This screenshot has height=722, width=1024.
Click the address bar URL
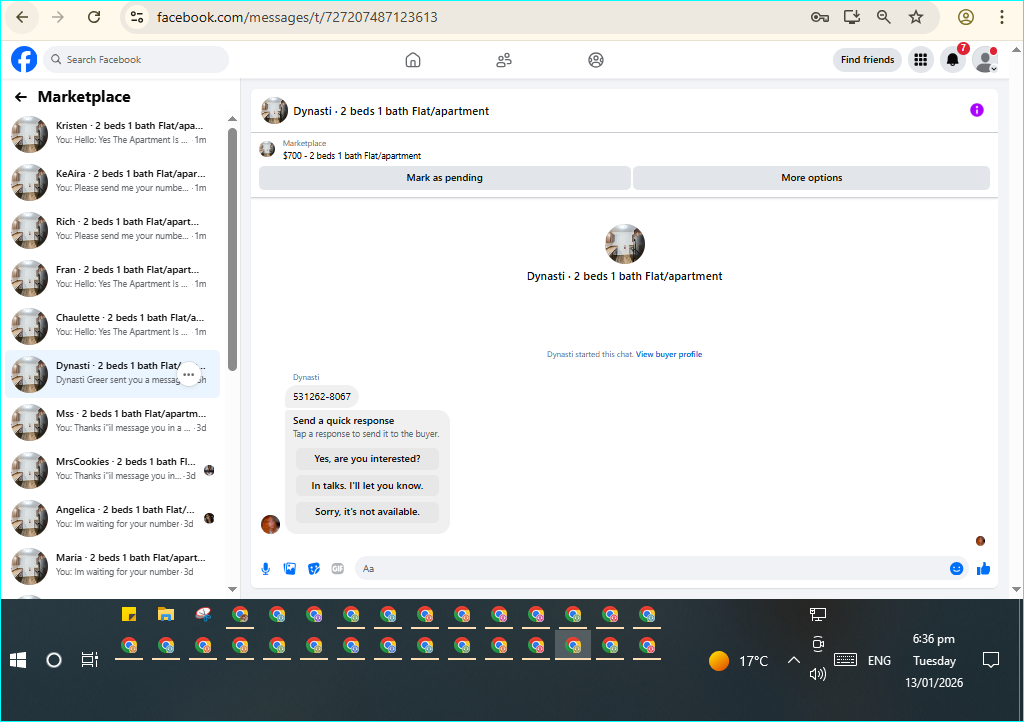297,18
